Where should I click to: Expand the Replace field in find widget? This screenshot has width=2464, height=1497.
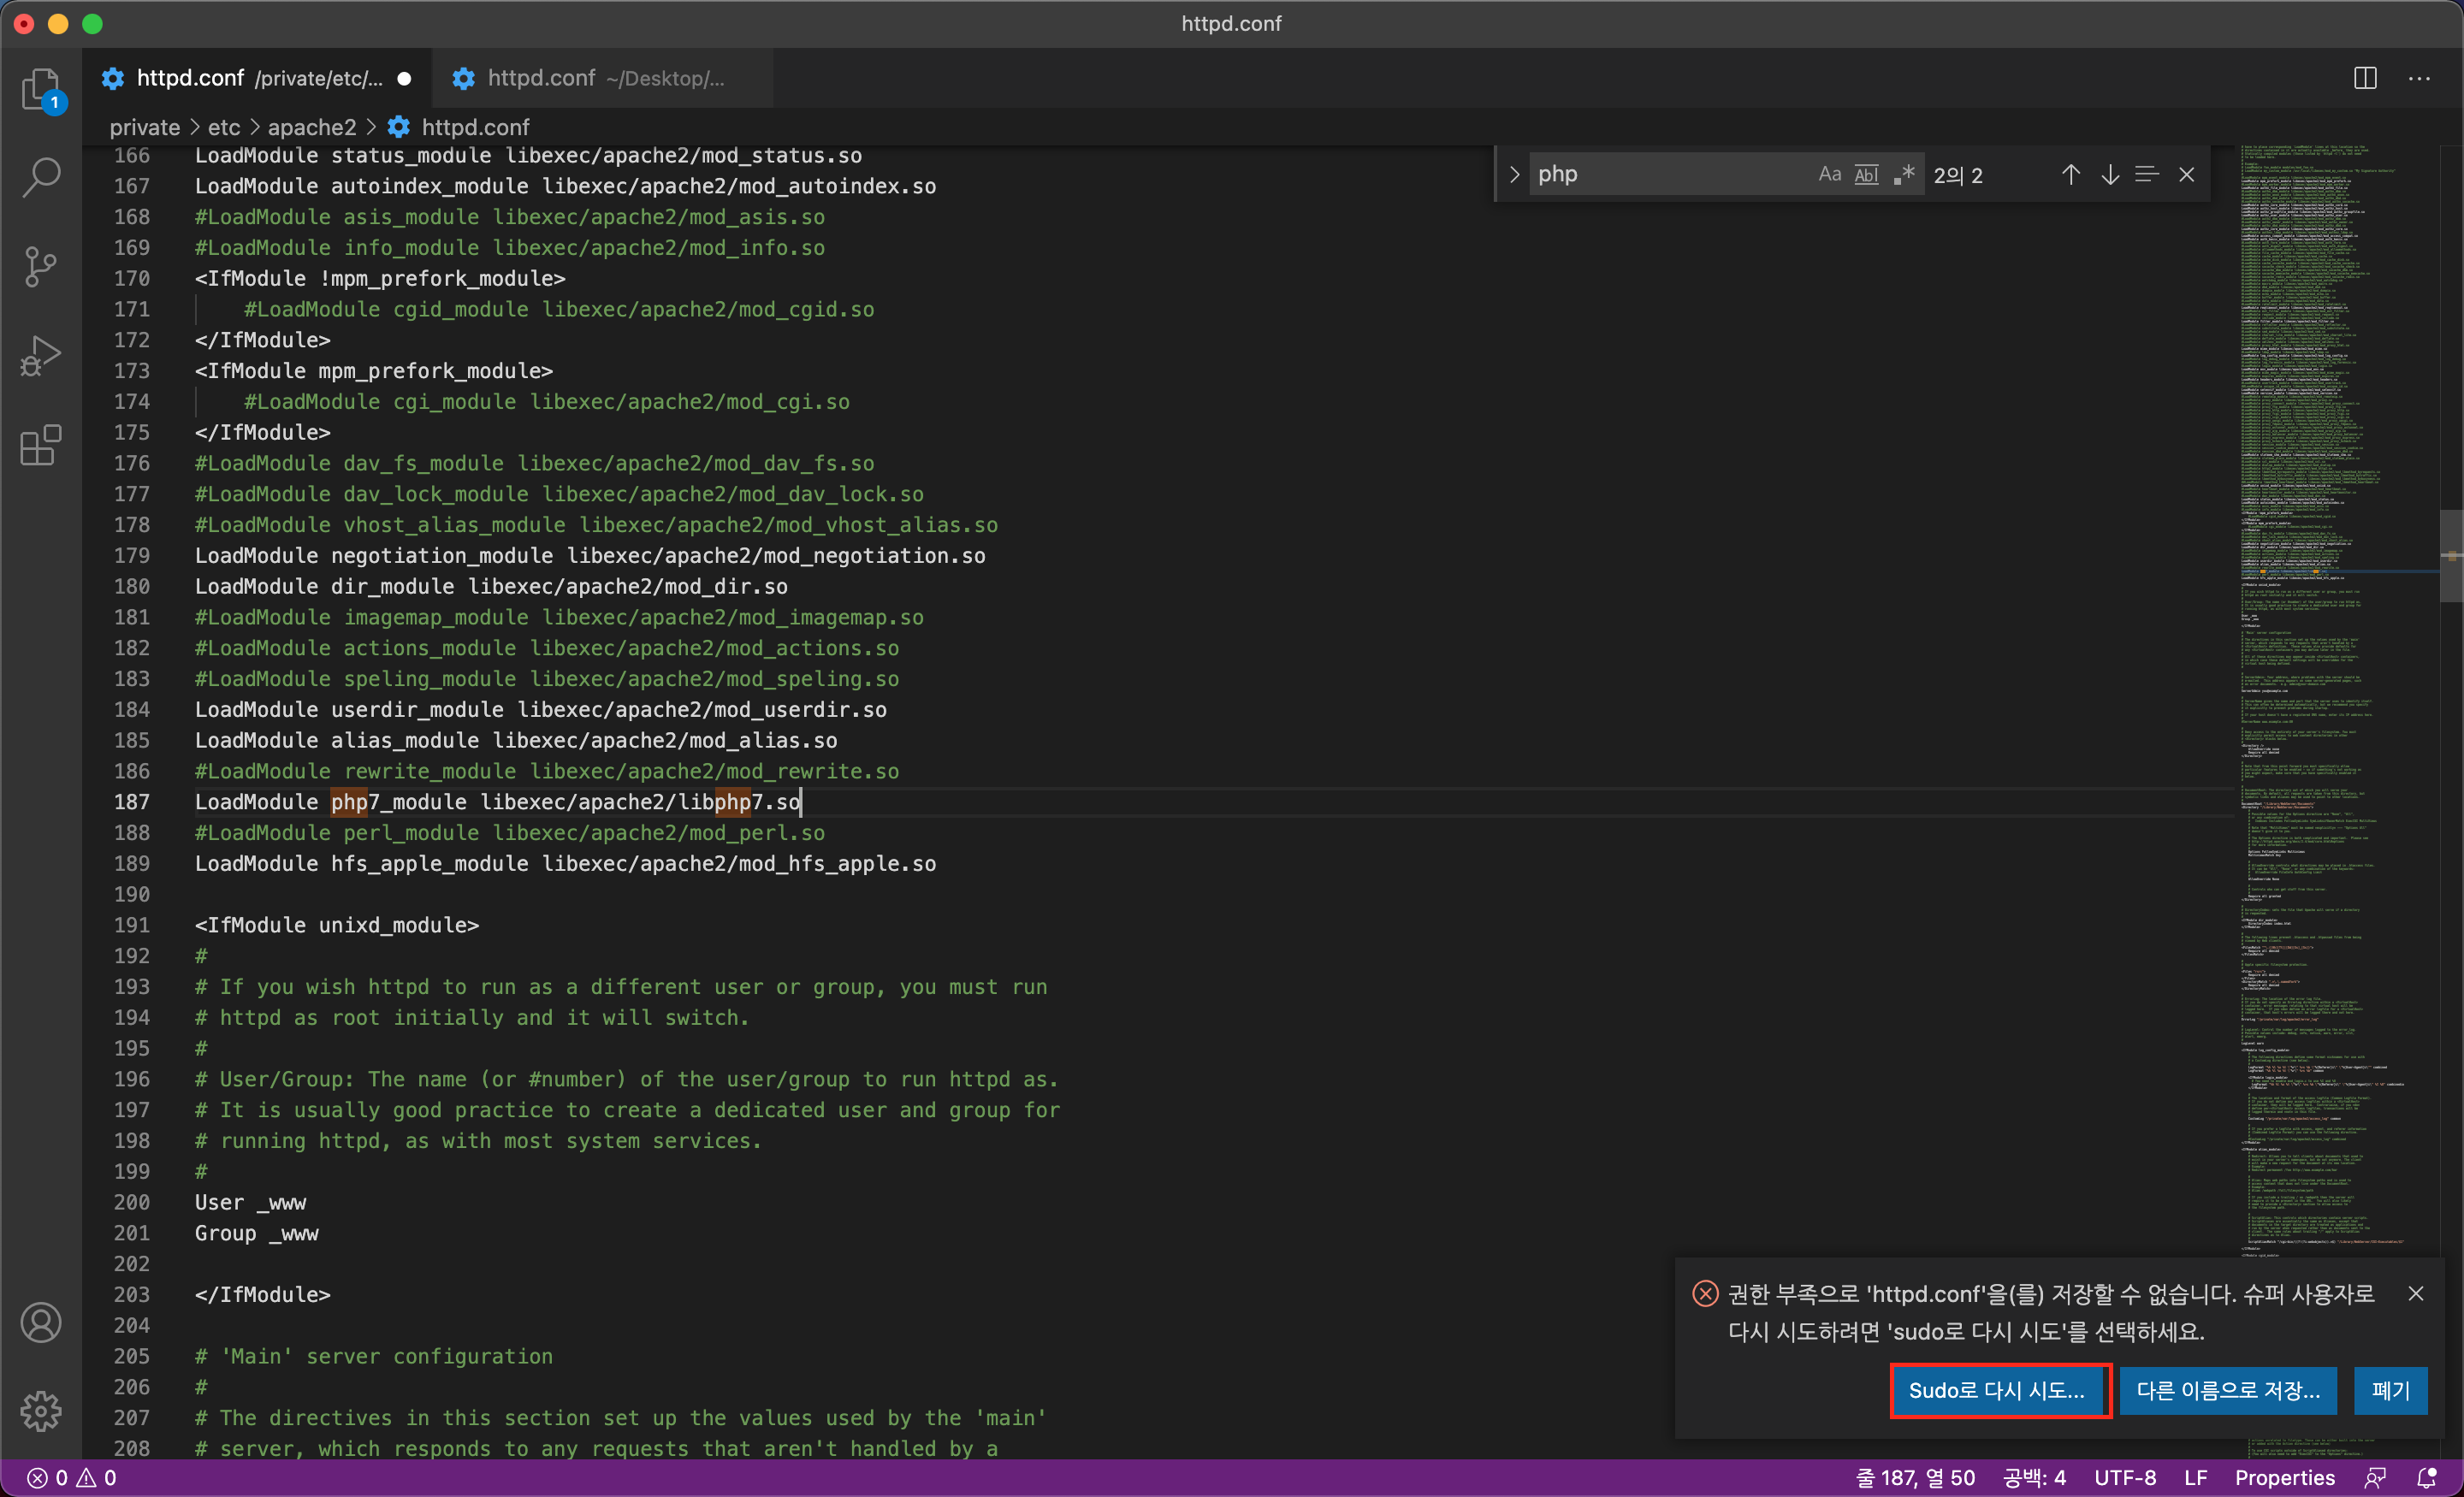1514,174
